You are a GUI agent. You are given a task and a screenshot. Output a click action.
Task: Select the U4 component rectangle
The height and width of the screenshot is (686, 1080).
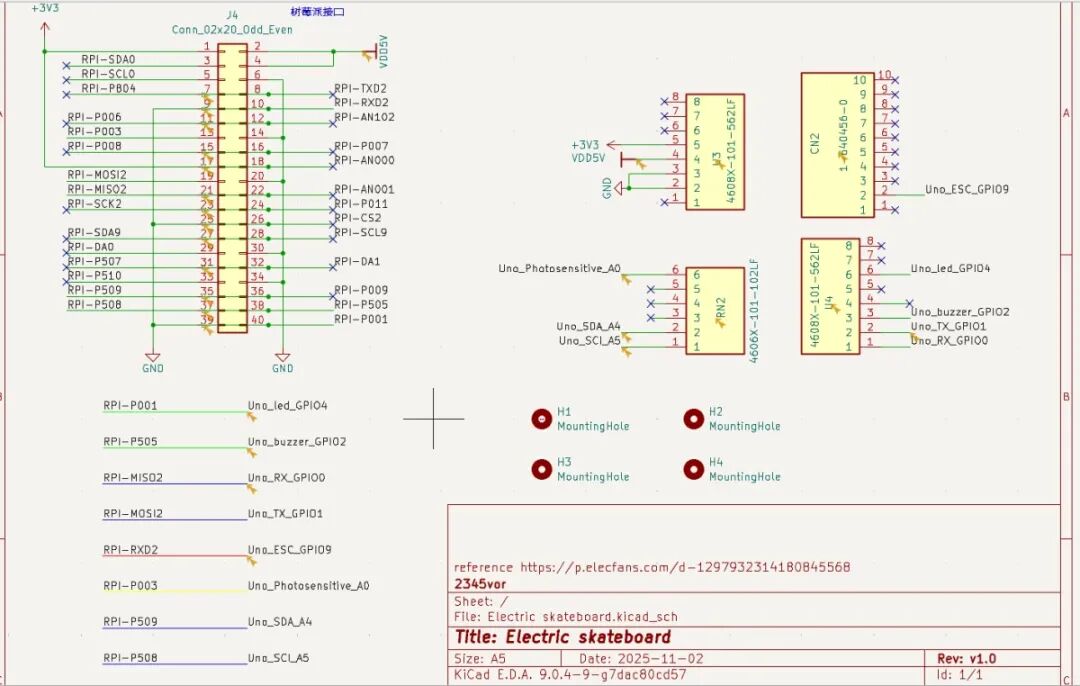[831, 296]
